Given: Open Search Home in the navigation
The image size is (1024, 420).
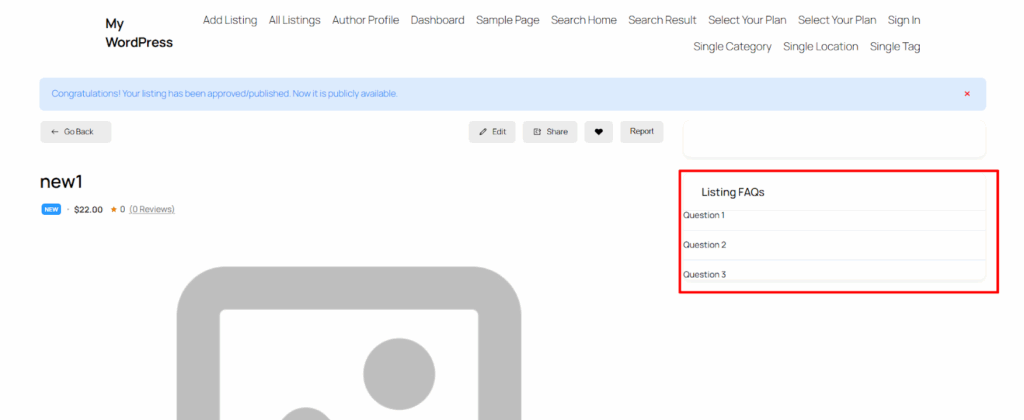Looking at the screenshot, I should (x=583, y=20).
